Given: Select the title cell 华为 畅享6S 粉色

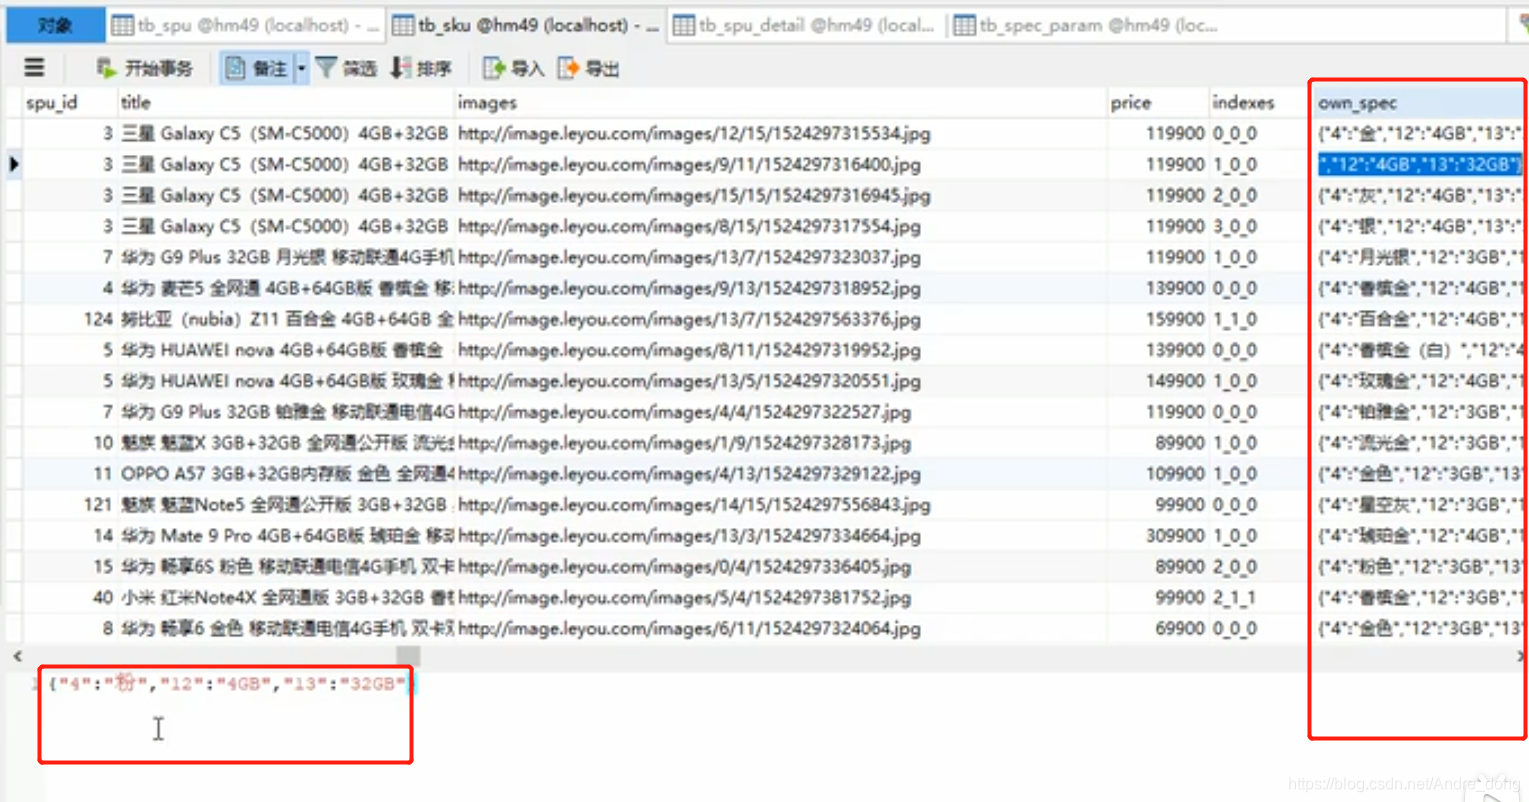Looking at the screenshot, I should pyautogui.click(x=286, y=567).
